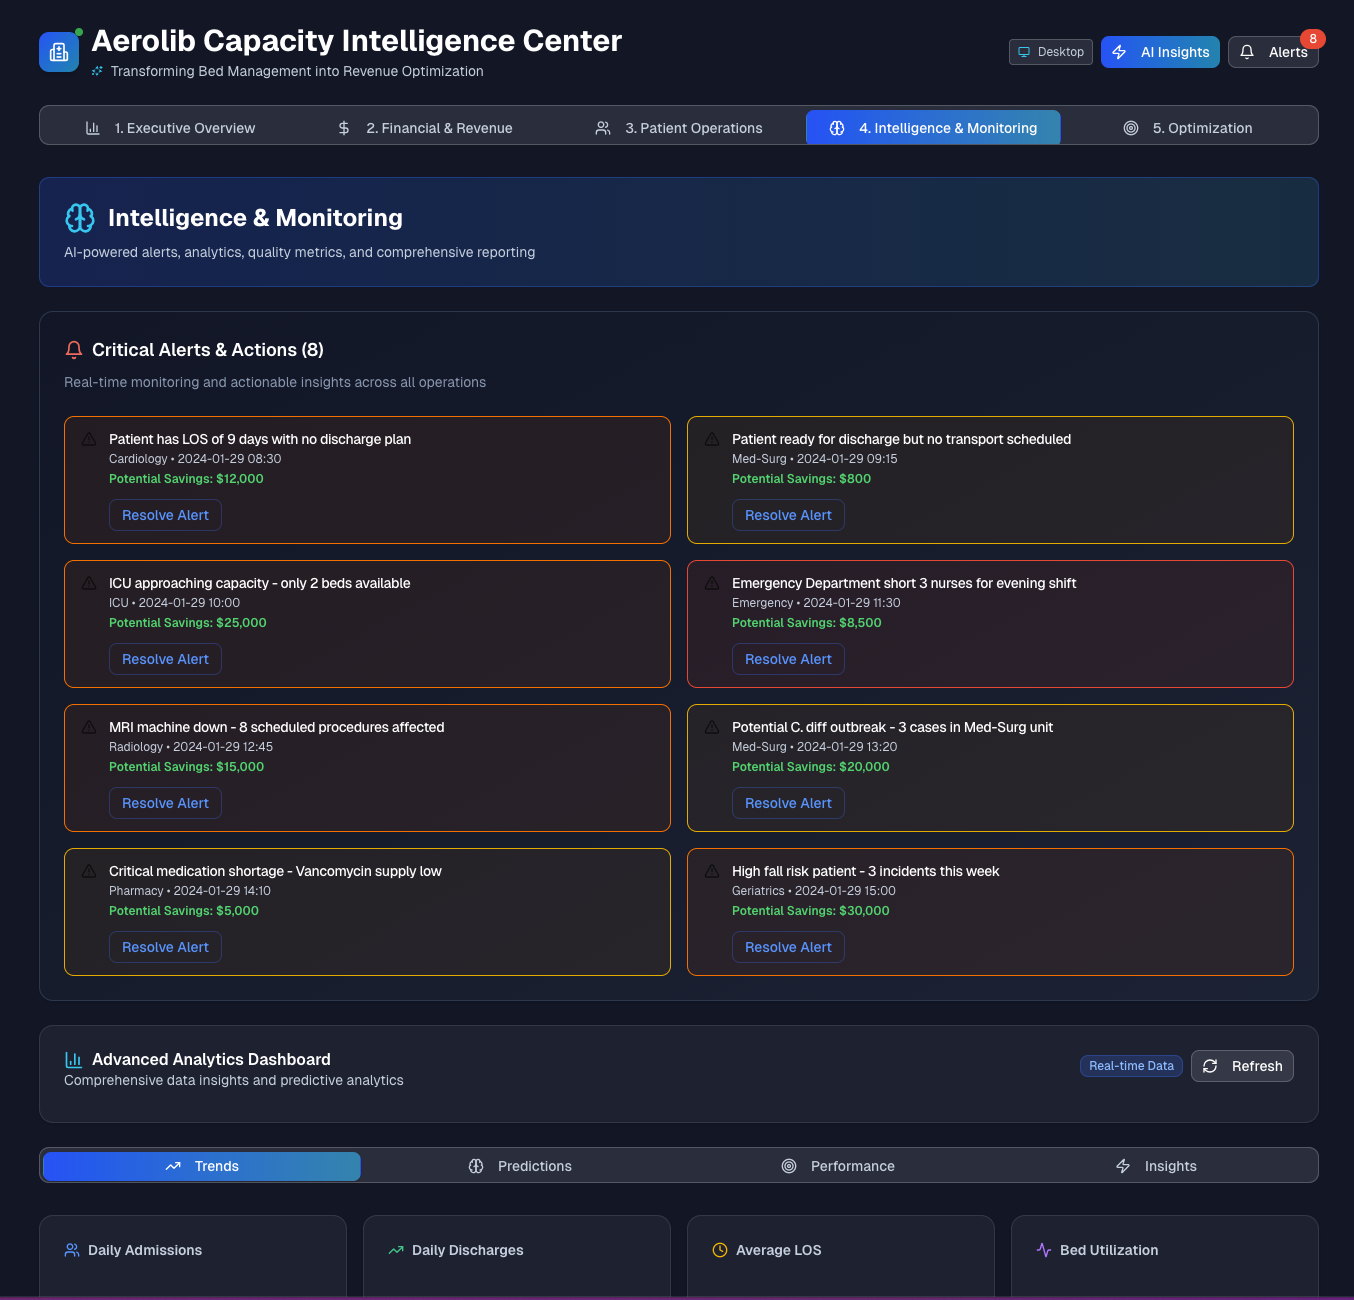The image size is (1354, 1300).
Task: Open Alerts via the bell icon
Action: 1246,52
